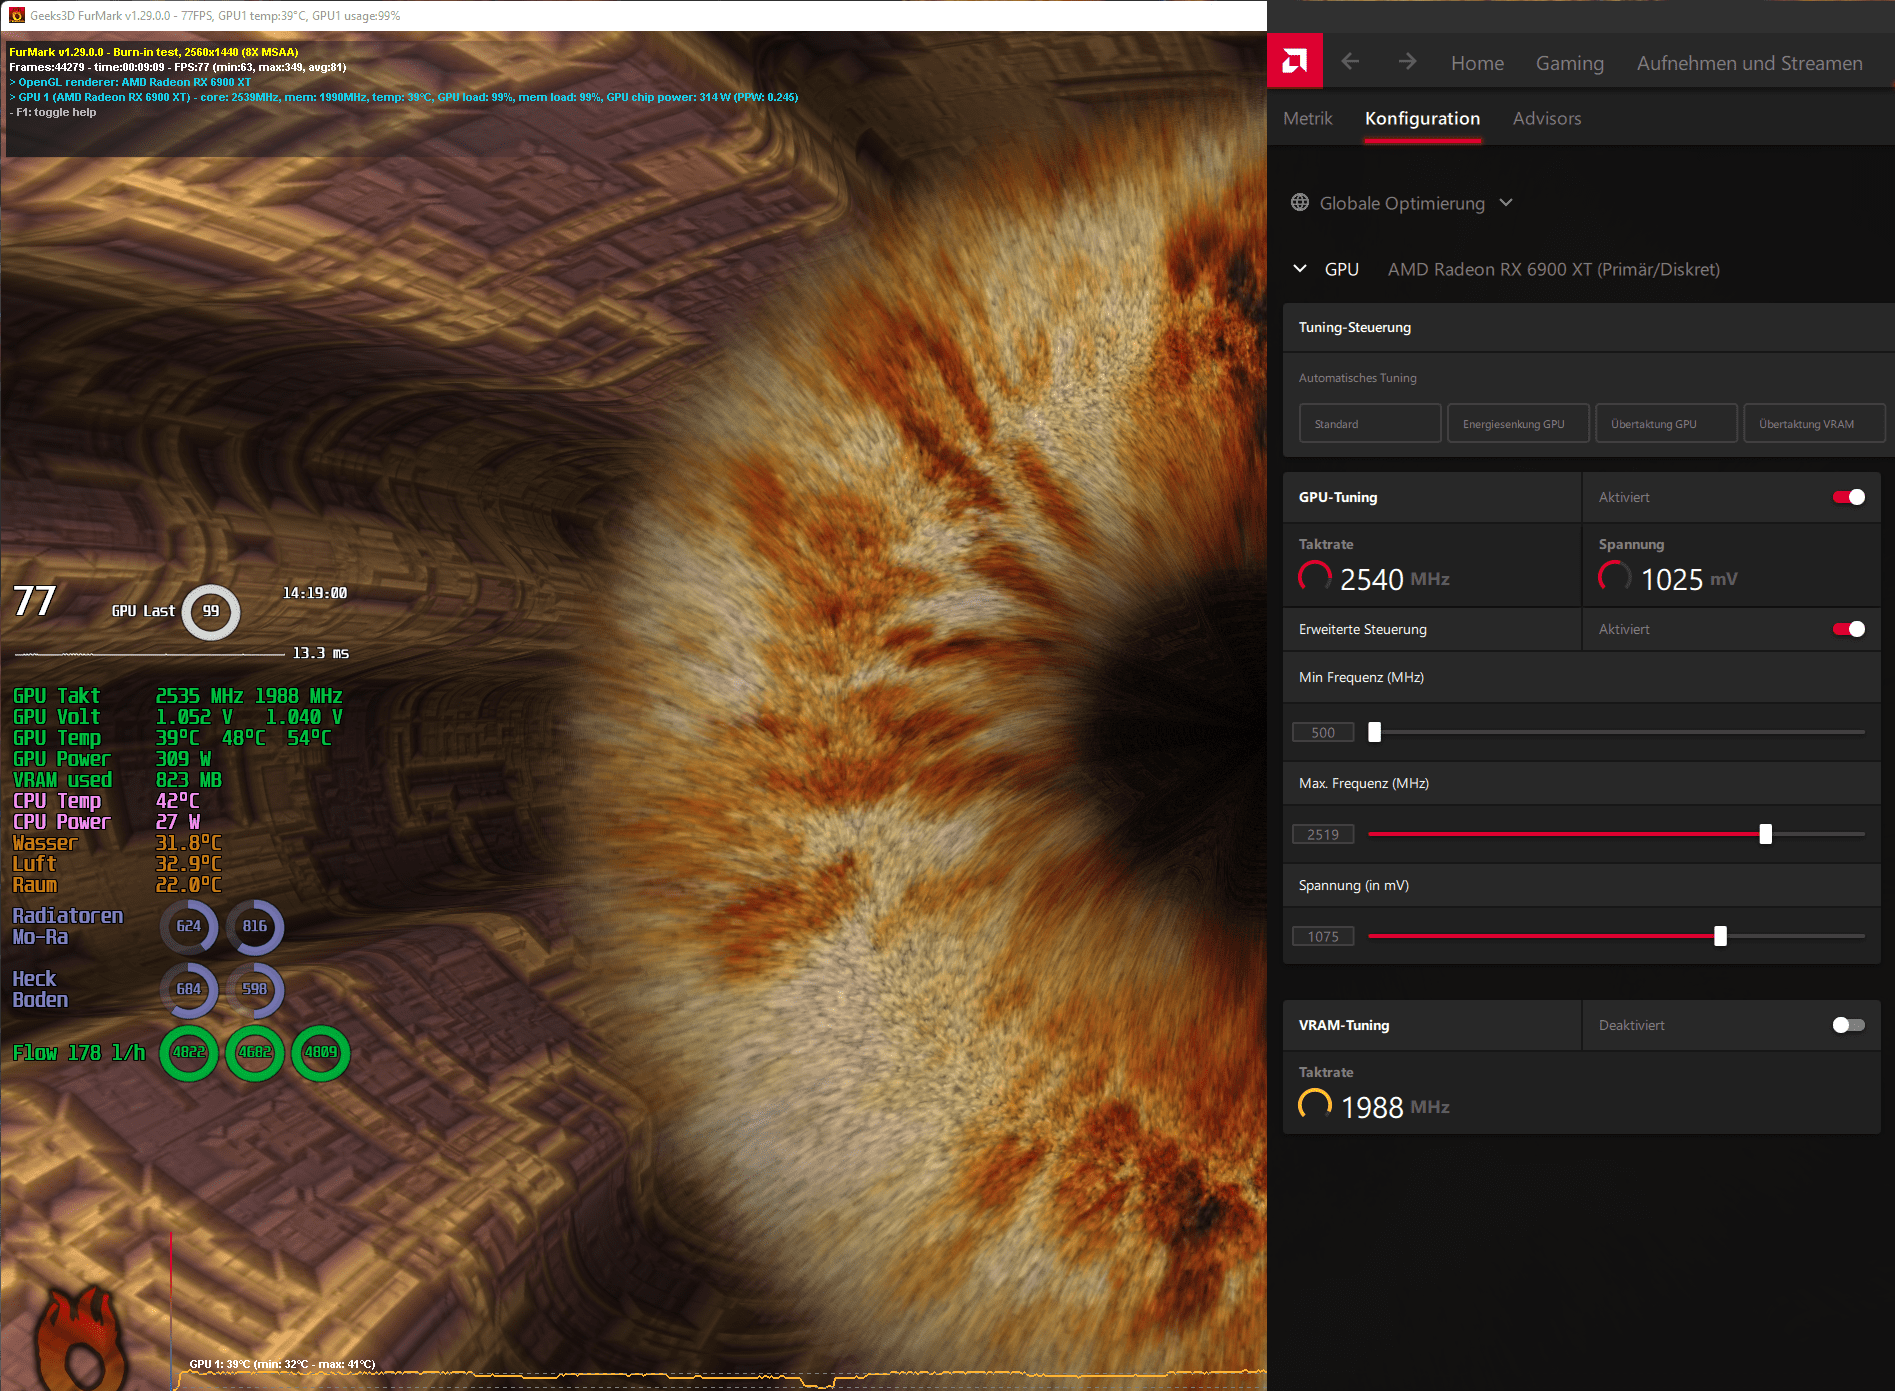
Task: Click the 13.3 ms frametime value
Action: (x=320, y=653)
